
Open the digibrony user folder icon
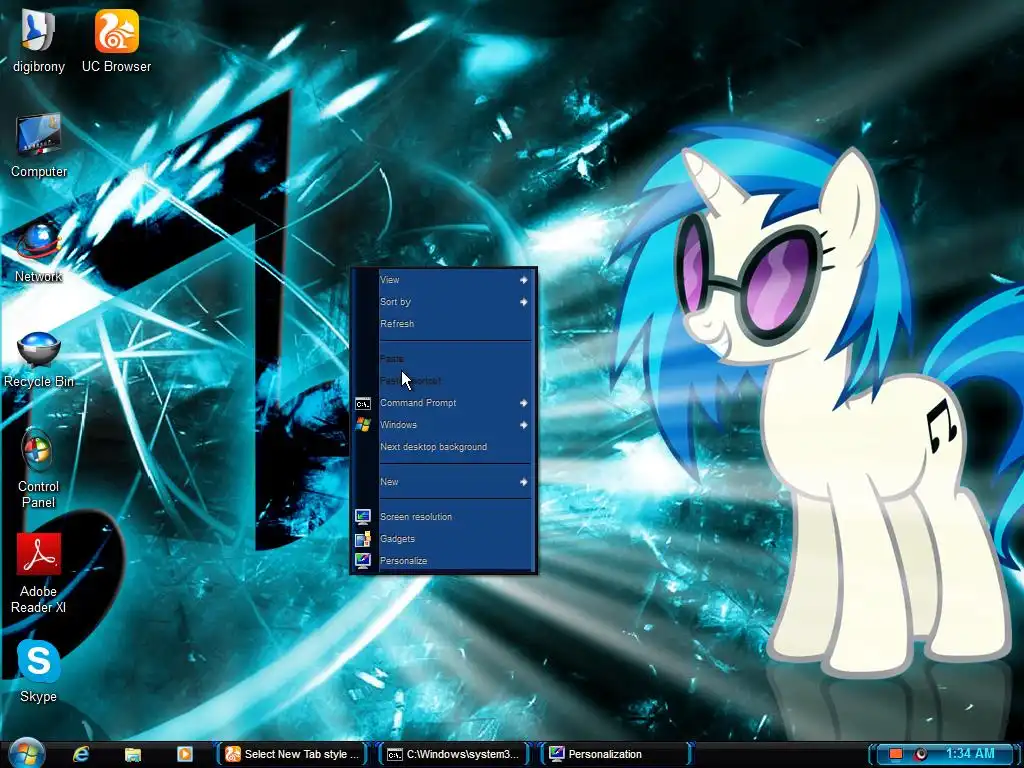pyautogui.click(x=38, y=31)
